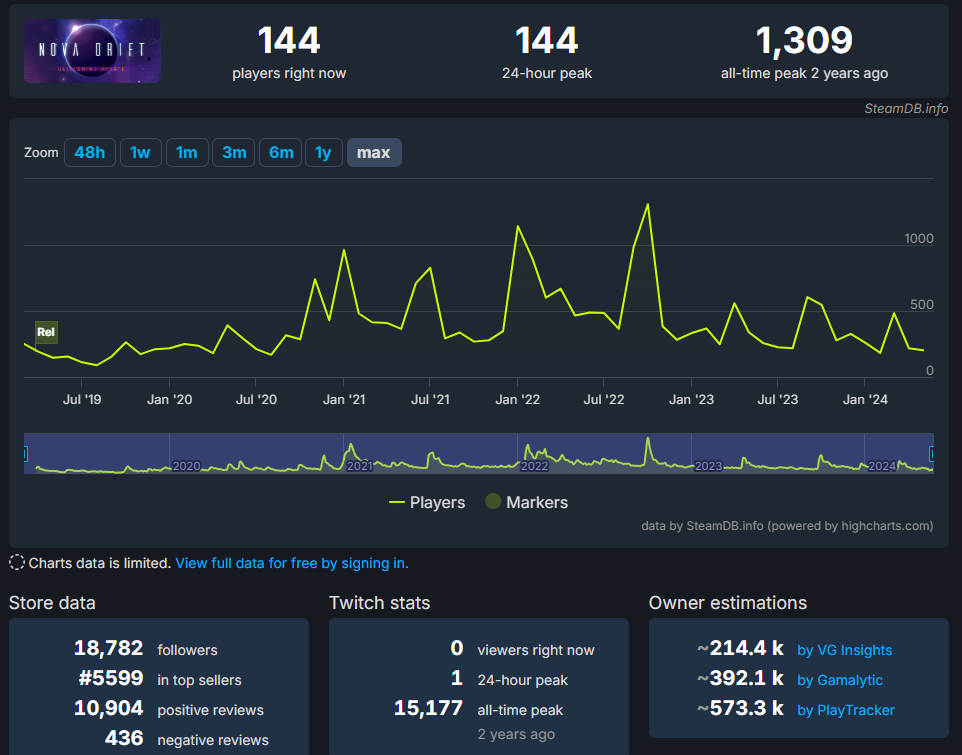Choose the 3m zoom option
Image resolution: width=962 pixels, height=755 pixels.
pyautogui.click(x=234, y=153)
